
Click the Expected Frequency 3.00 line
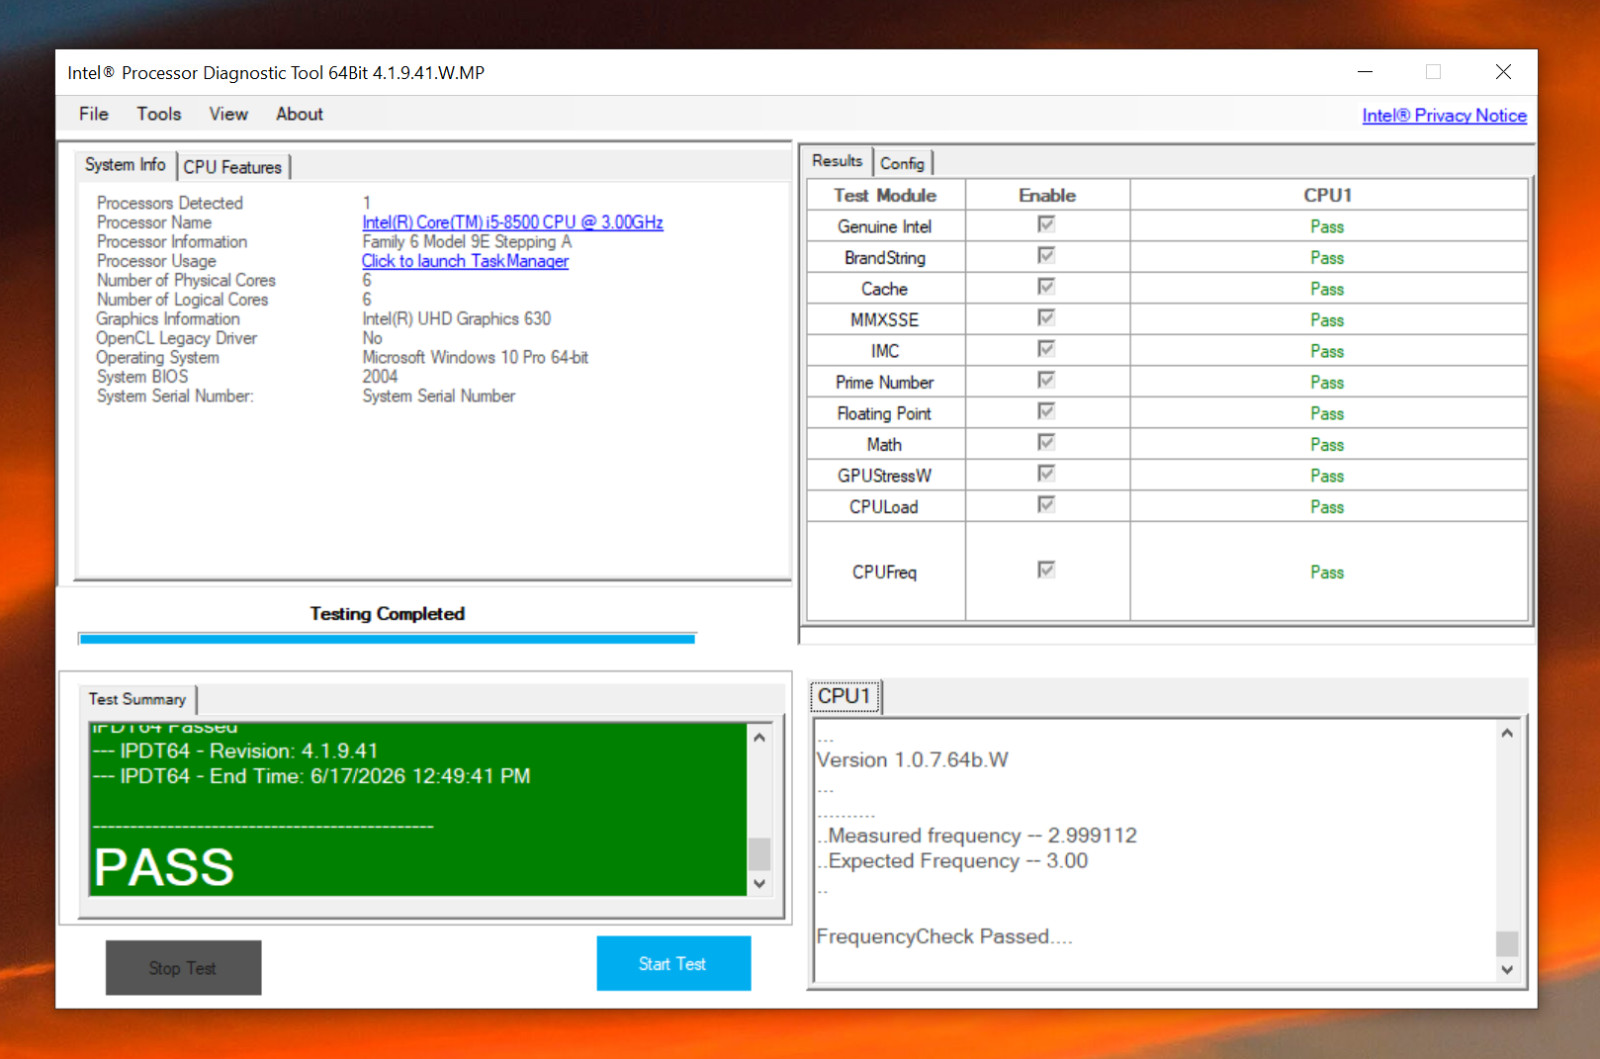pos(952,861)
